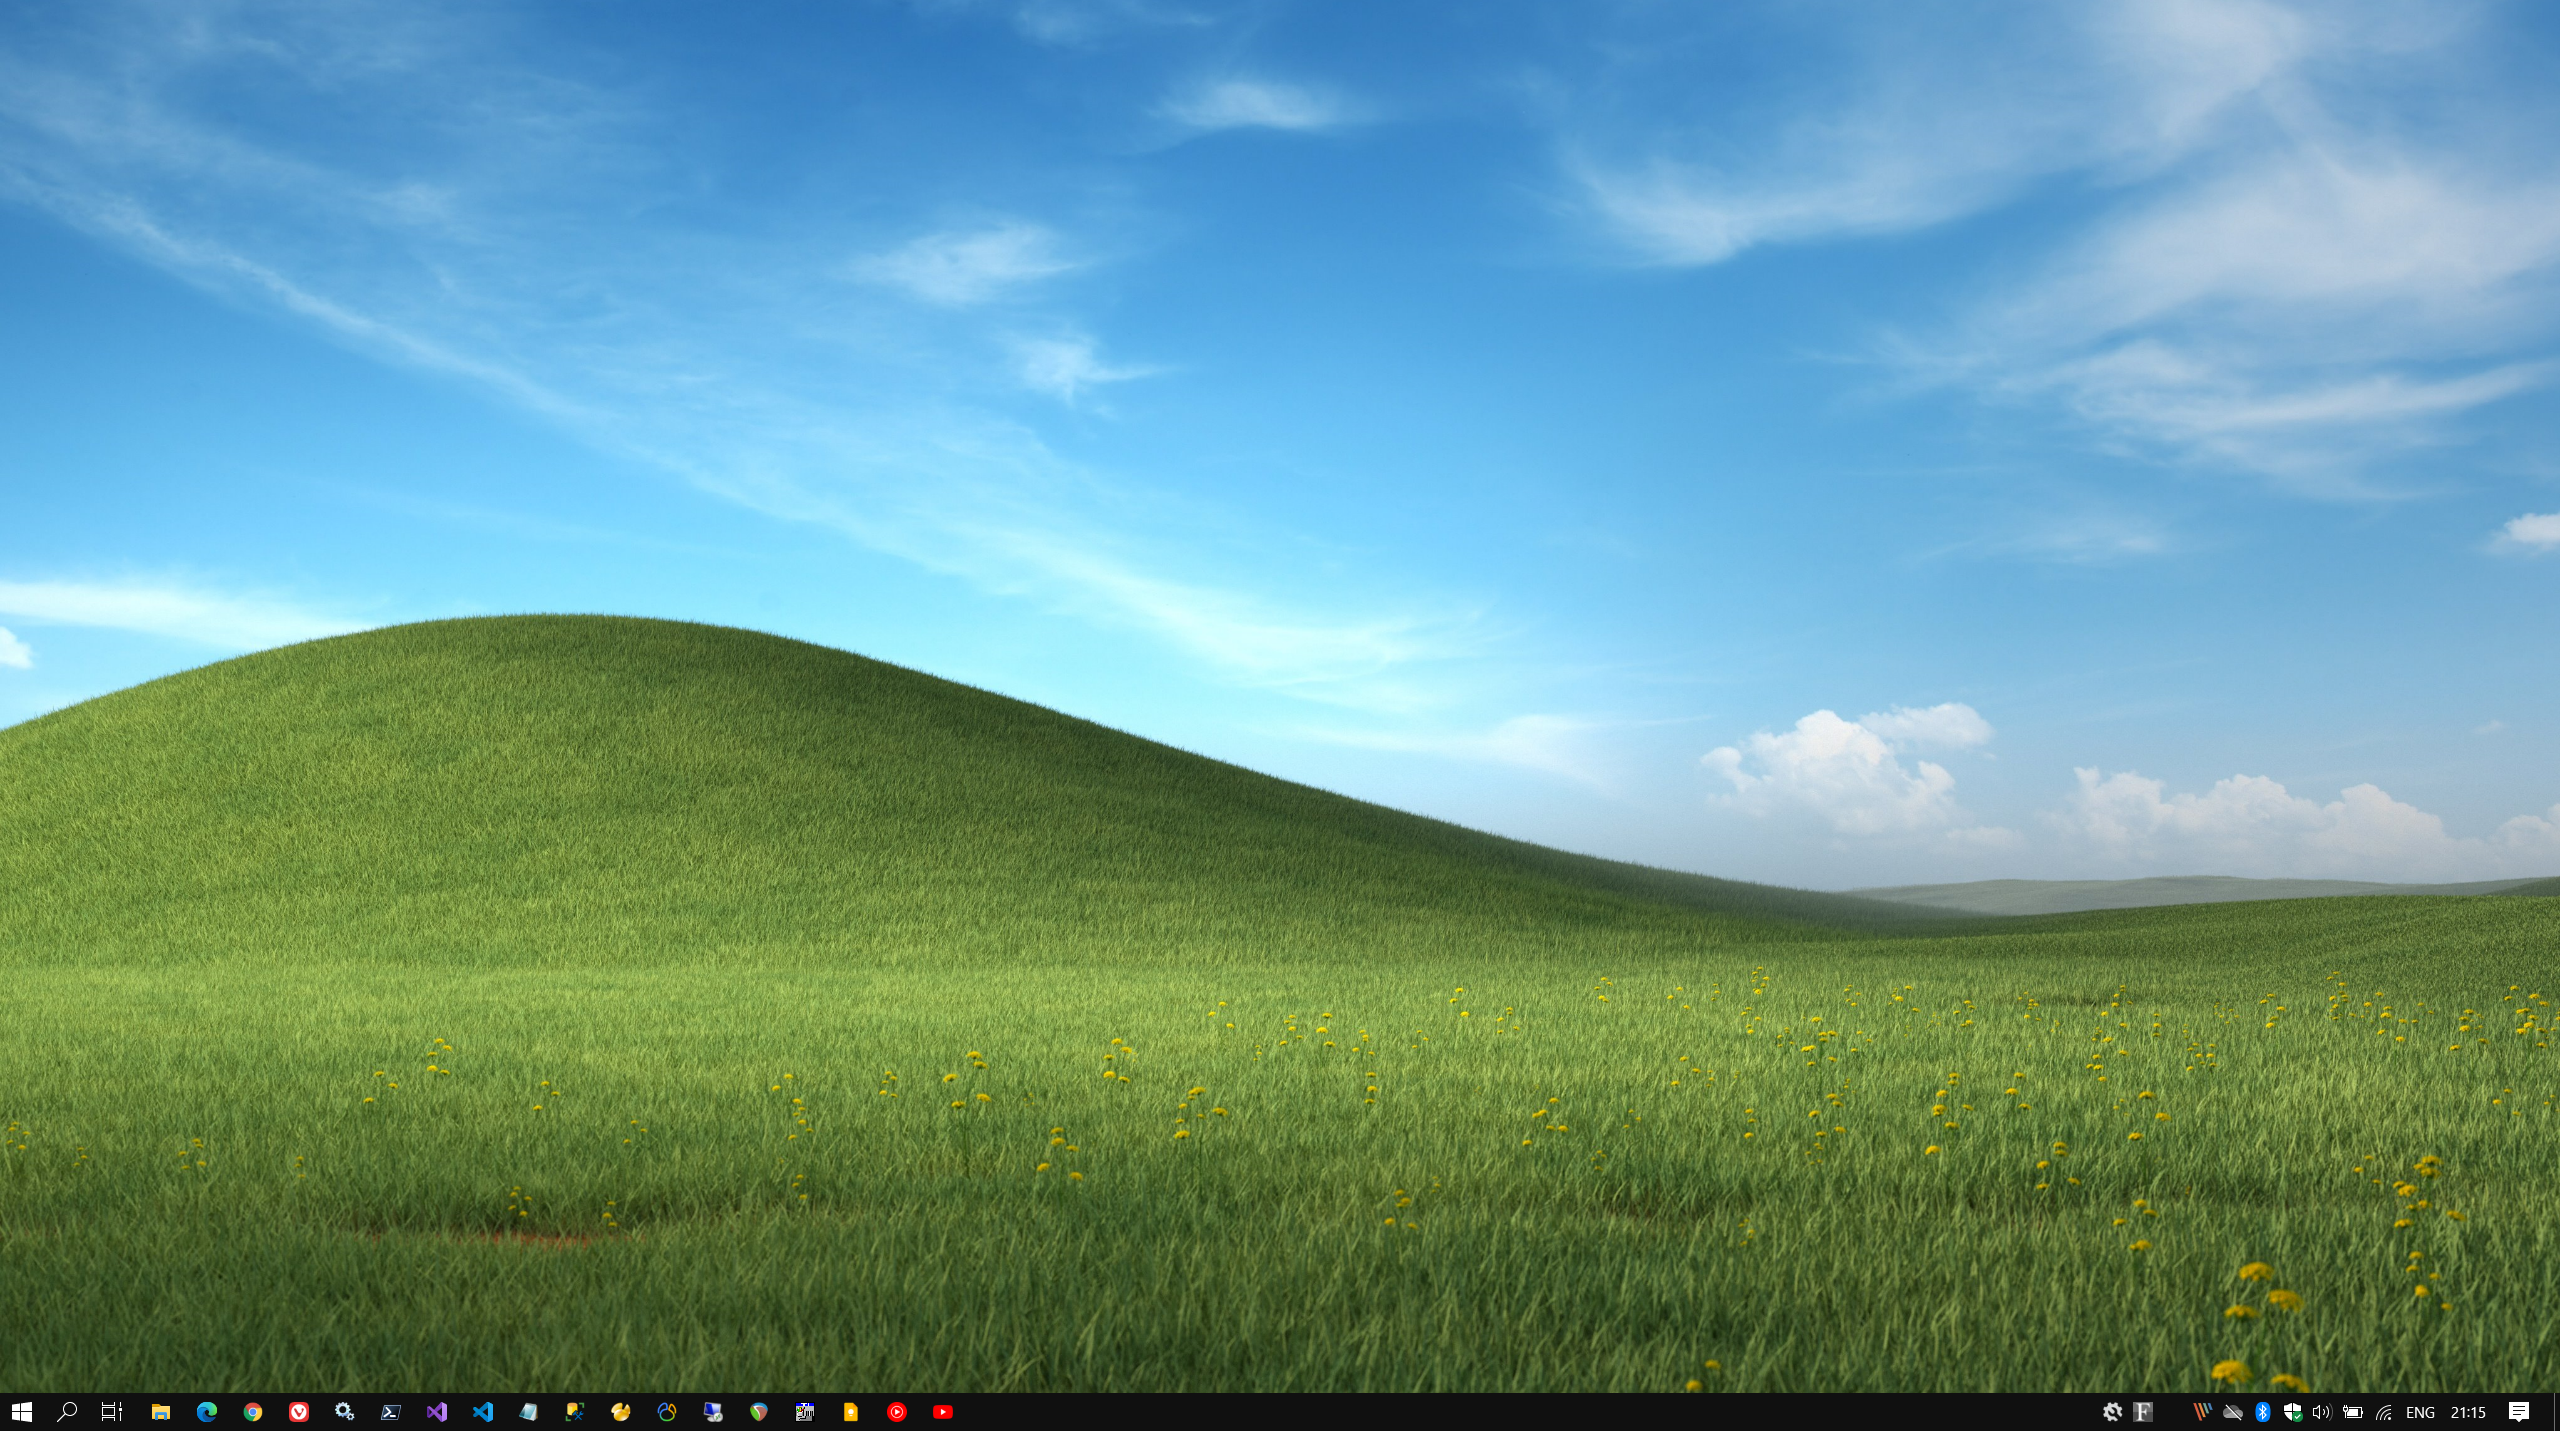2560x1431 pixels.
Task: Open the blue-green ring app icon on taskbar
Action: click(x=666, y=1412)
